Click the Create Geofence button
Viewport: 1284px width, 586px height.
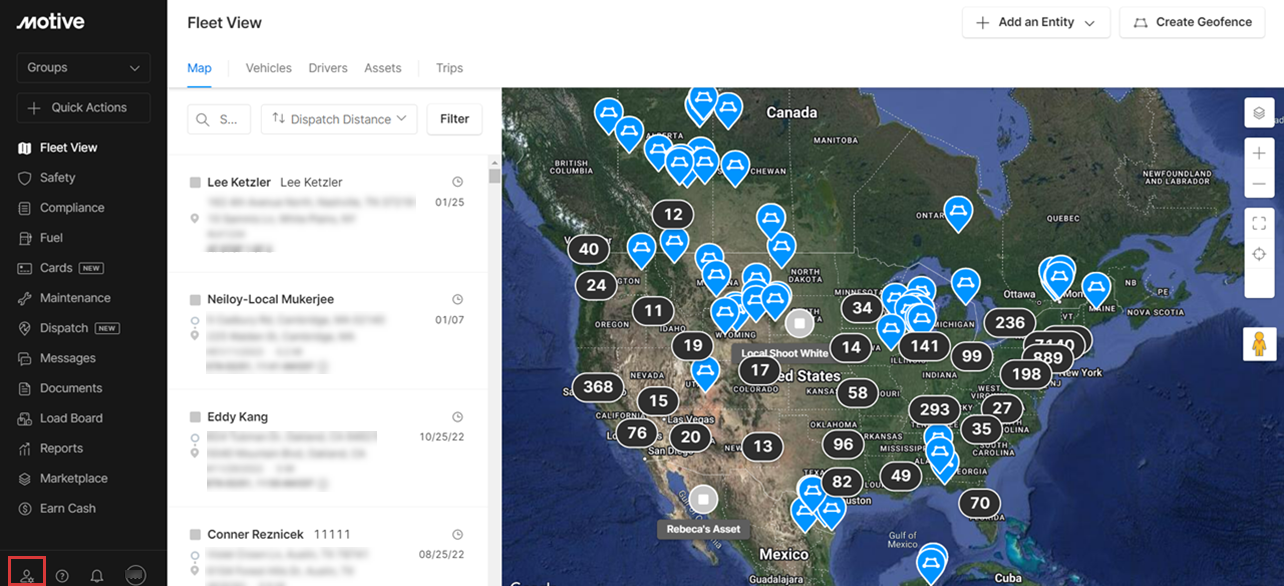pyautogui.click(x=1192, y=22)
